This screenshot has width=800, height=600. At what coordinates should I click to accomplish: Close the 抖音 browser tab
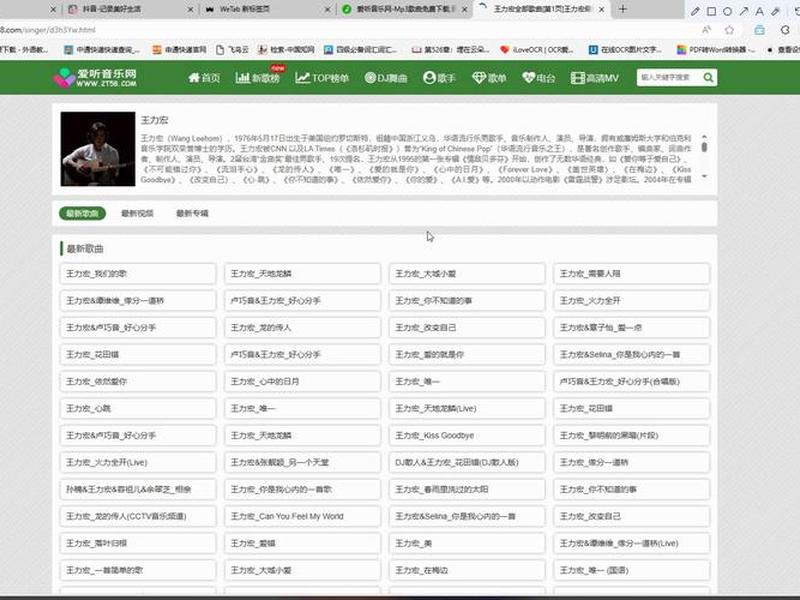point(190,9)
